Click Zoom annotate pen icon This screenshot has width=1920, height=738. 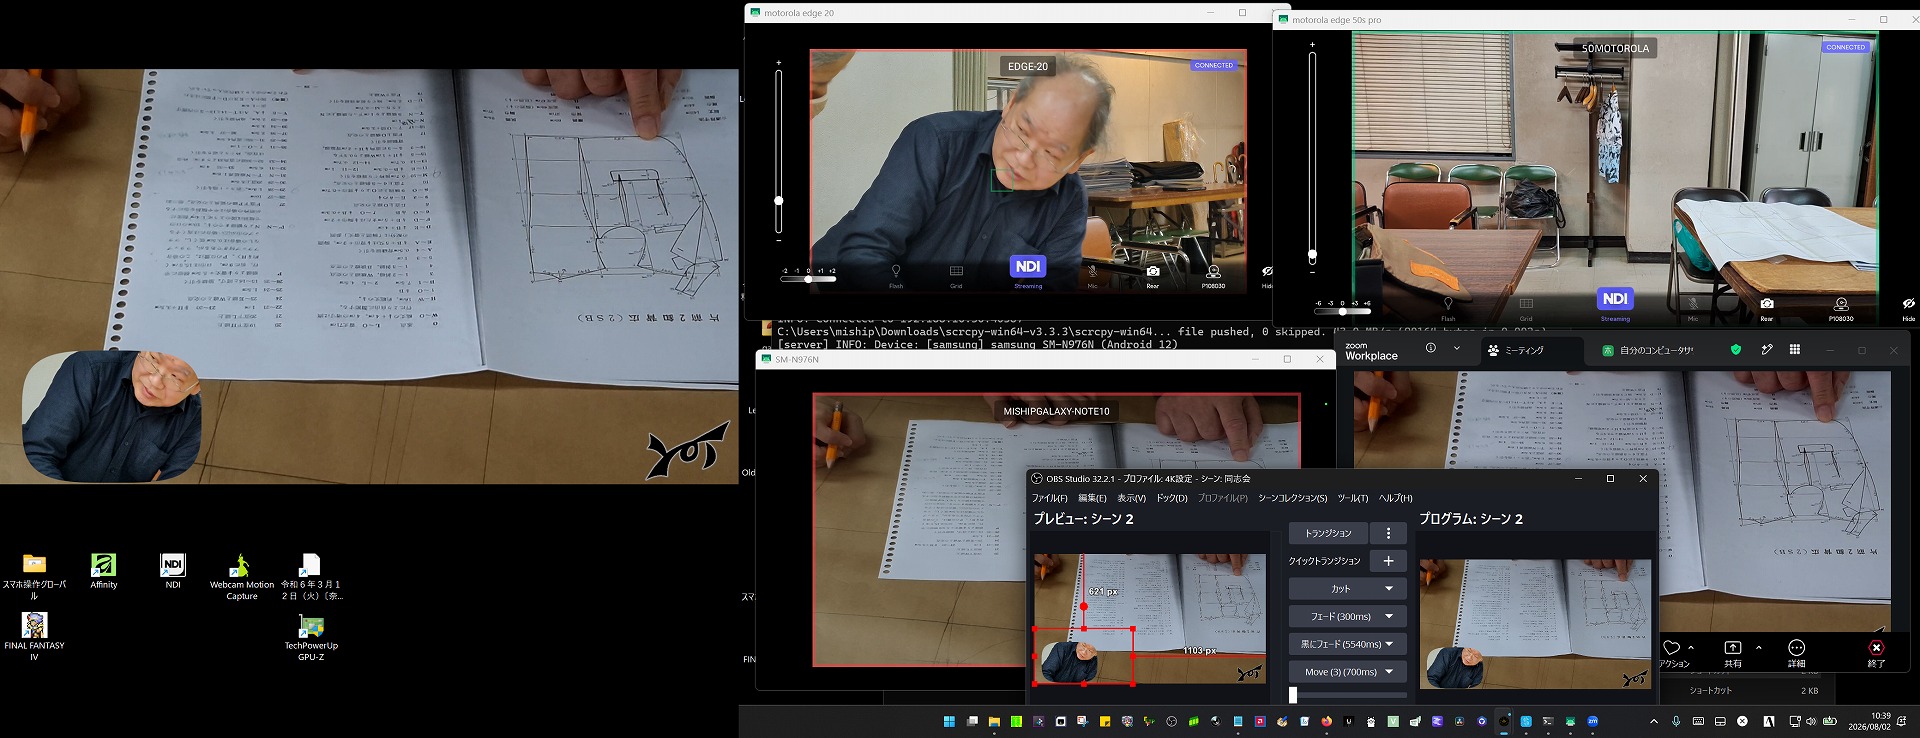(x=1767, y=349)
